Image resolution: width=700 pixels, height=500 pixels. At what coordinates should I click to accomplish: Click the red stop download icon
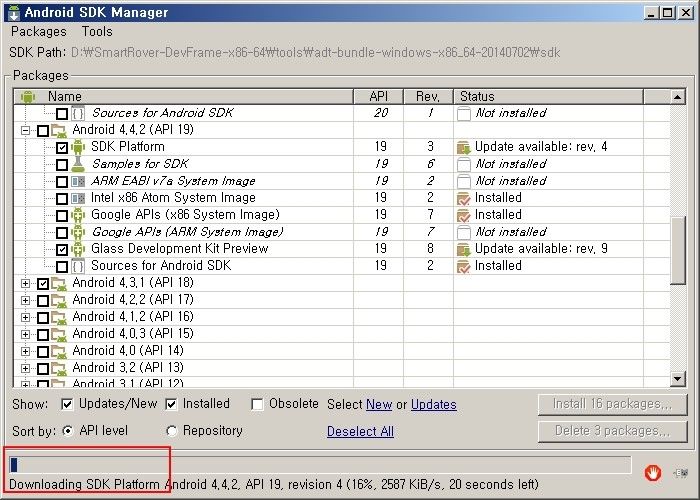click(x=653, y=472)
